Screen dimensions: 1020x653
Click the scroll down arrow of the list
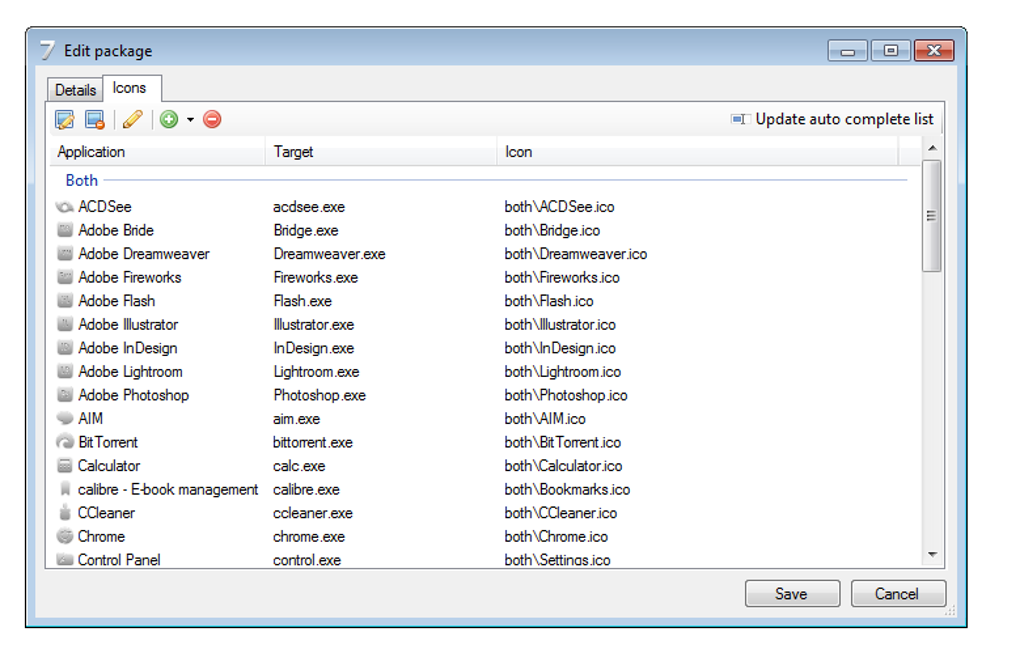coord(932,554)
